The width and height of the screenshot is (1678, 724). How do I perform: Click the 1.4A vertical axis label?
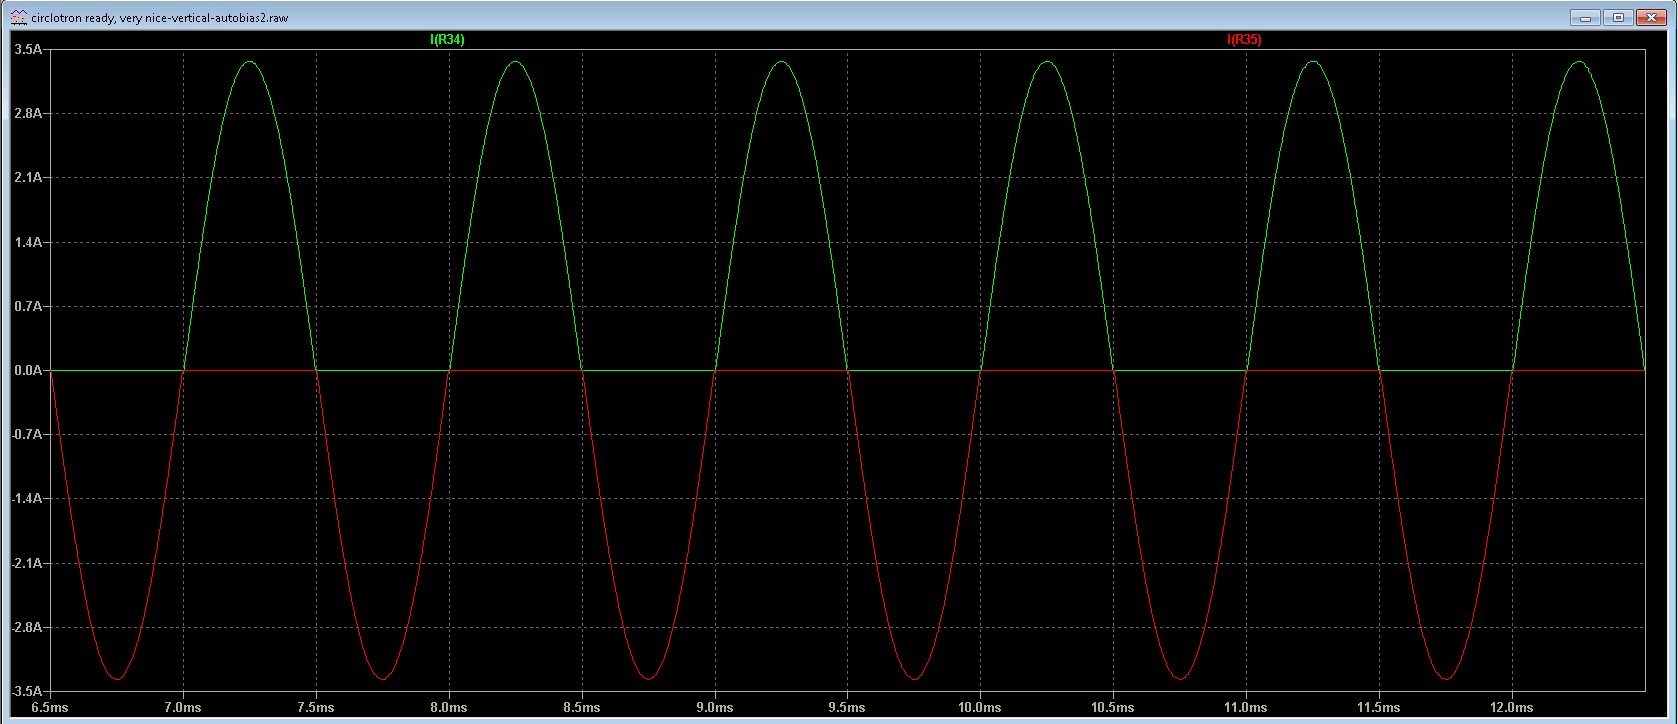pos(29,242)
